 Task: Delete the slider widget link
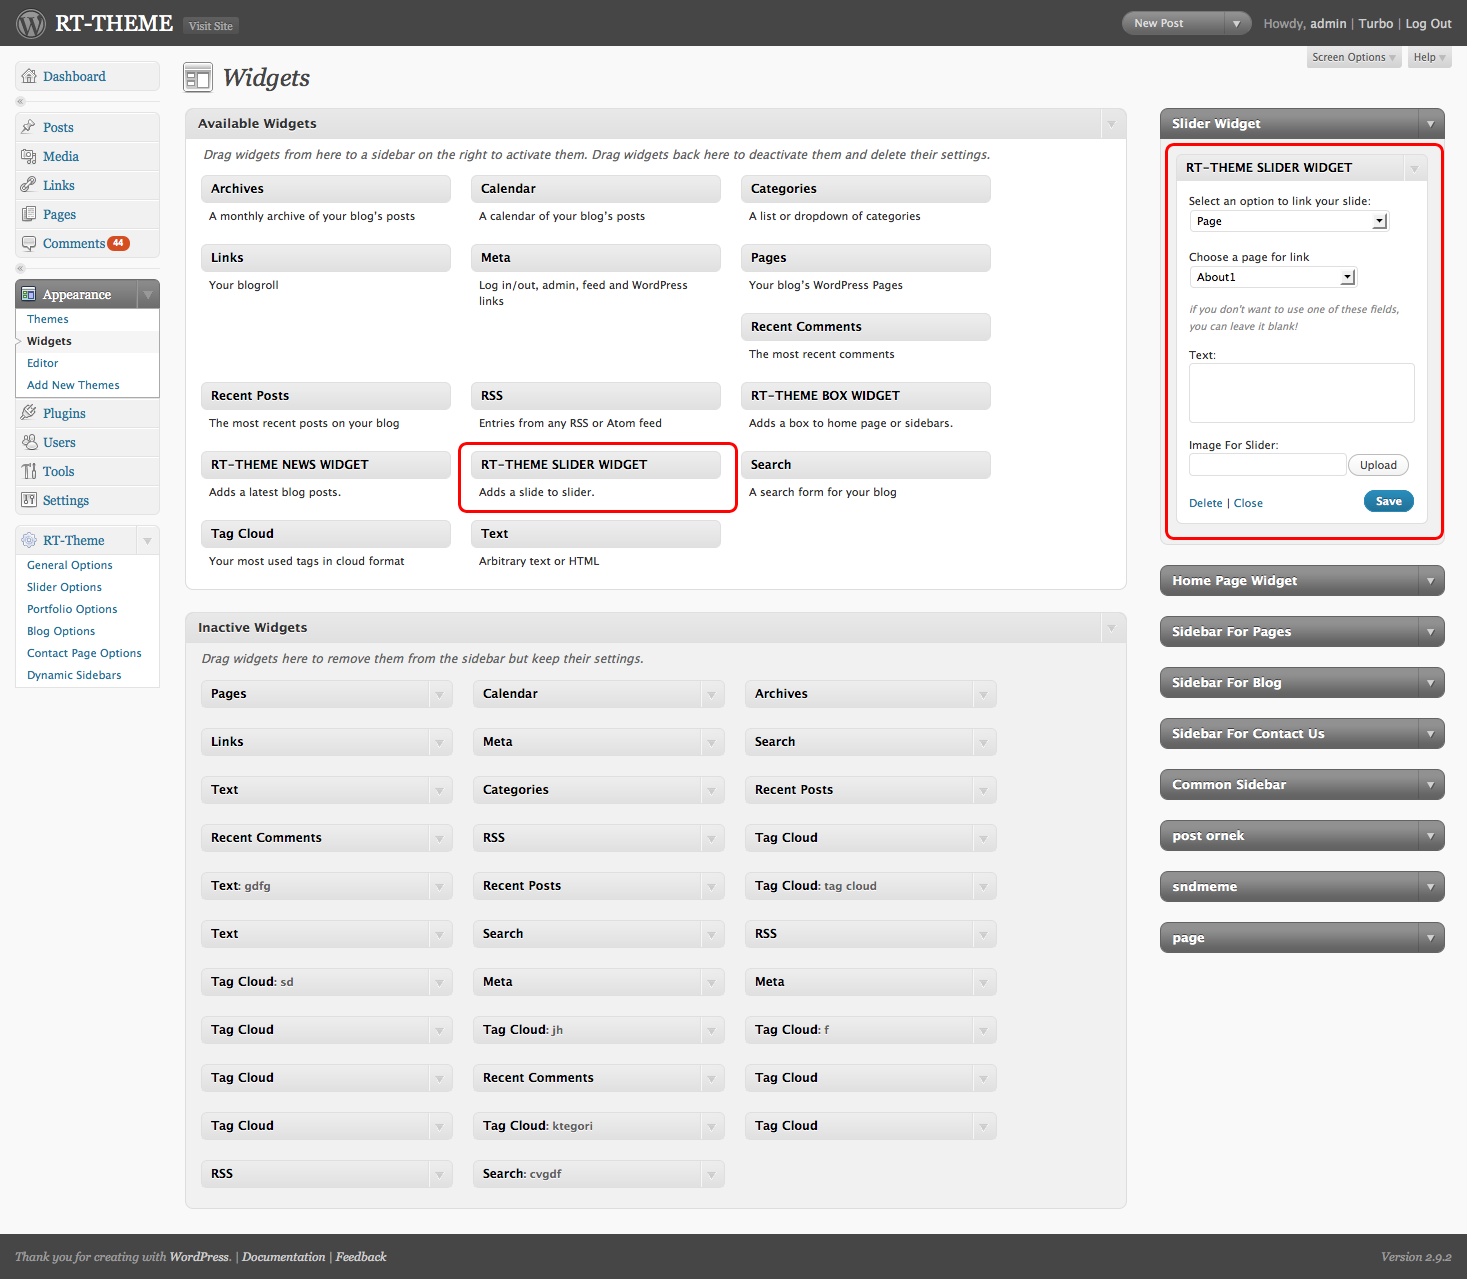[1206, 503]
